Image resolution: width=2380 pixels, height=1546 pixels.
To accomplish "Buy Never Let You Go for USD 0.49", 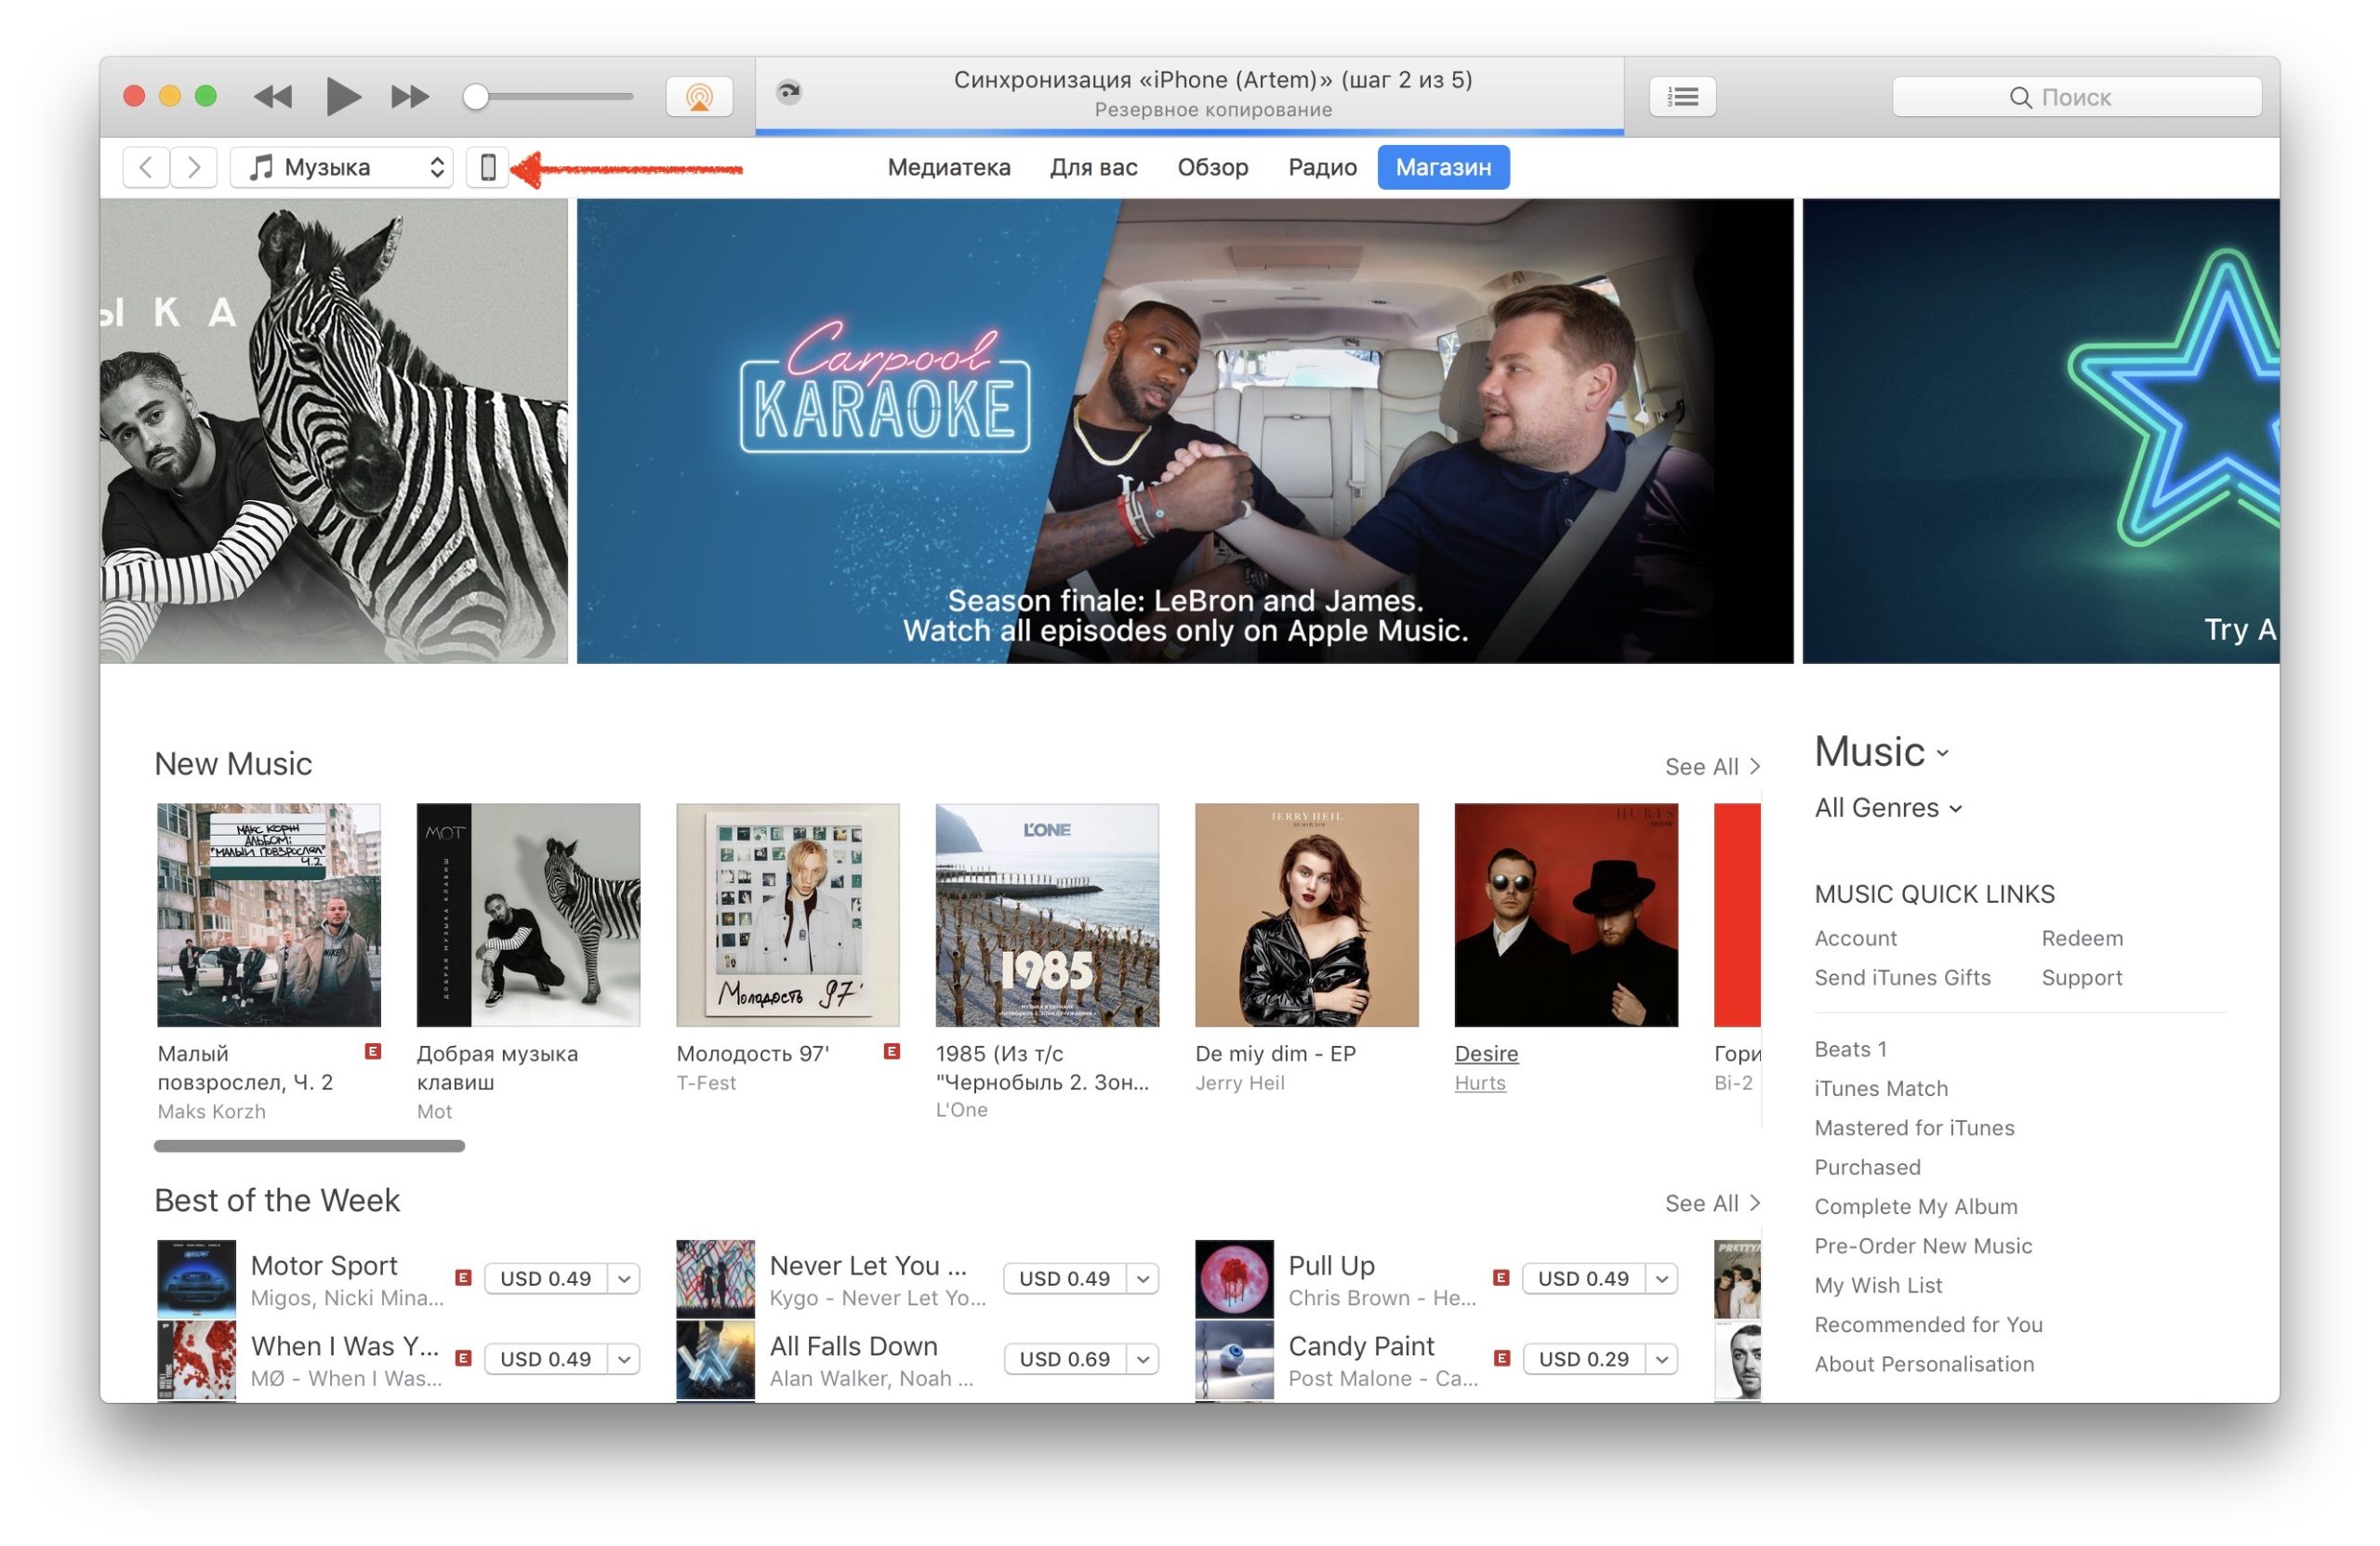I will click(x=1065, y=1278).
